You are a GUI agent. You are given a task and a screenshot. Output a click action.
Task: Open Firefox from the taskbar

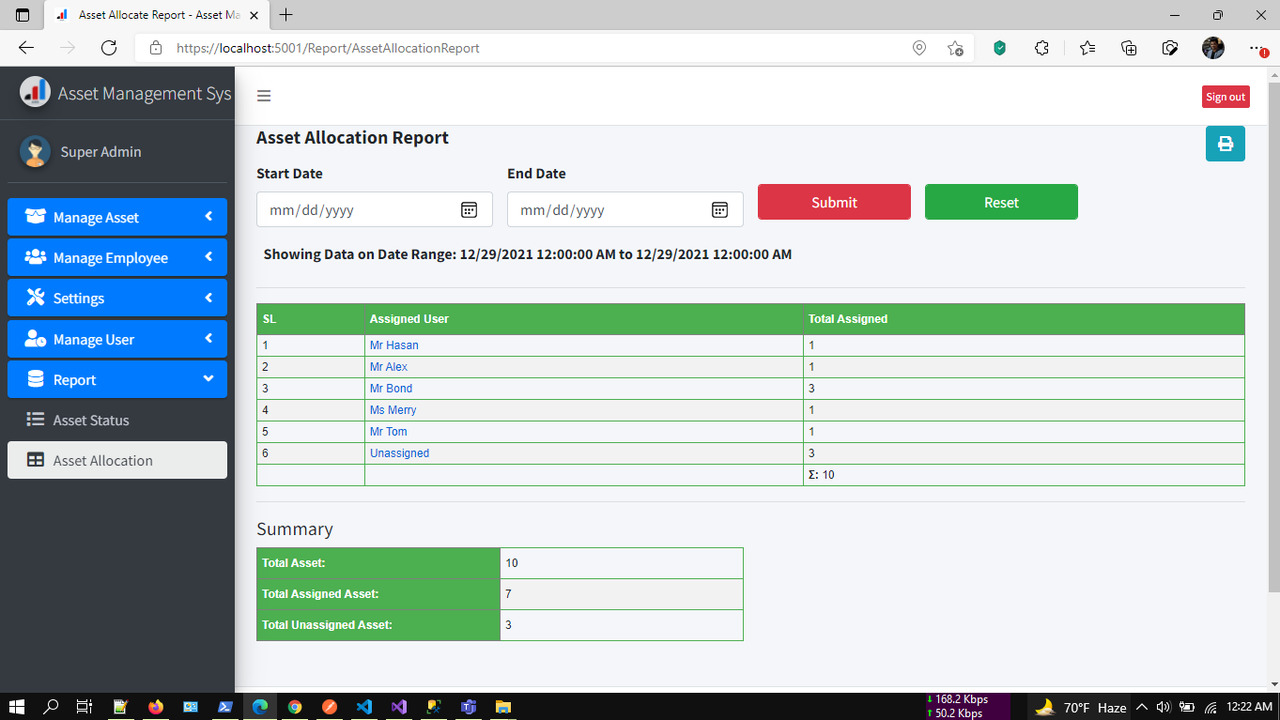(155, 707)
